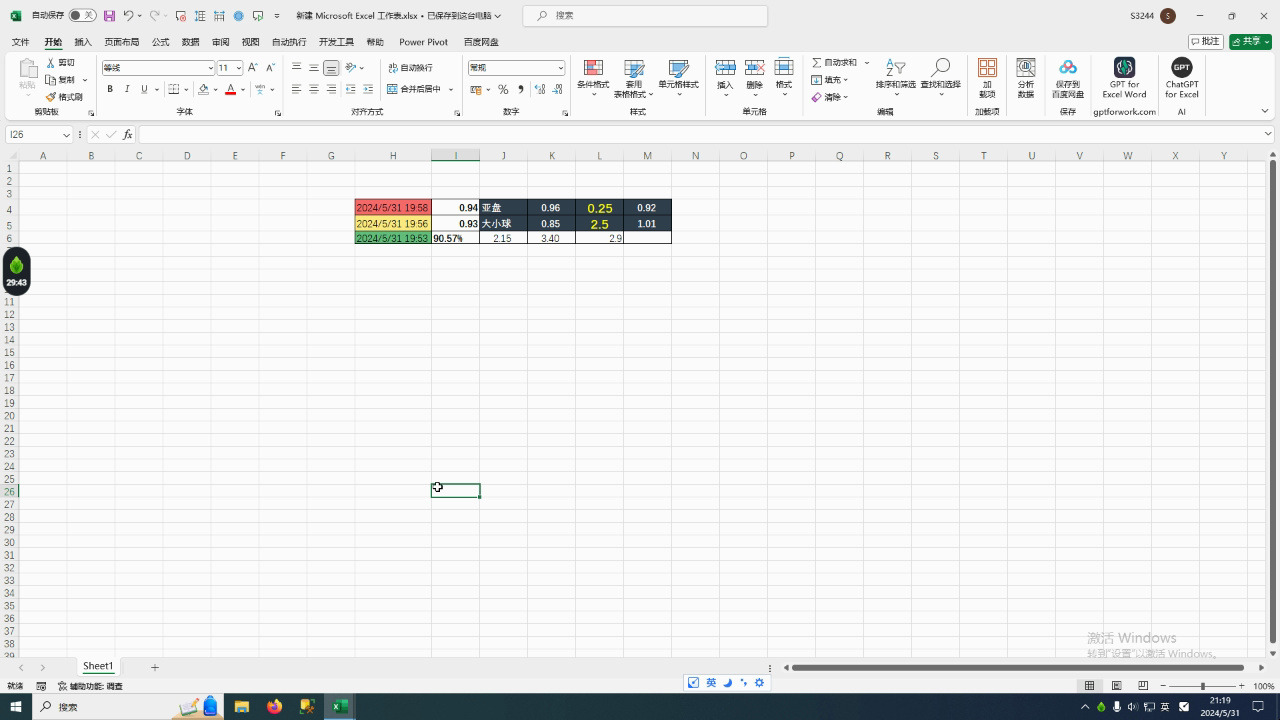This screenshot has width=1280, height=720.
Task: Click the Percent Style button
Action: point(503,89)
